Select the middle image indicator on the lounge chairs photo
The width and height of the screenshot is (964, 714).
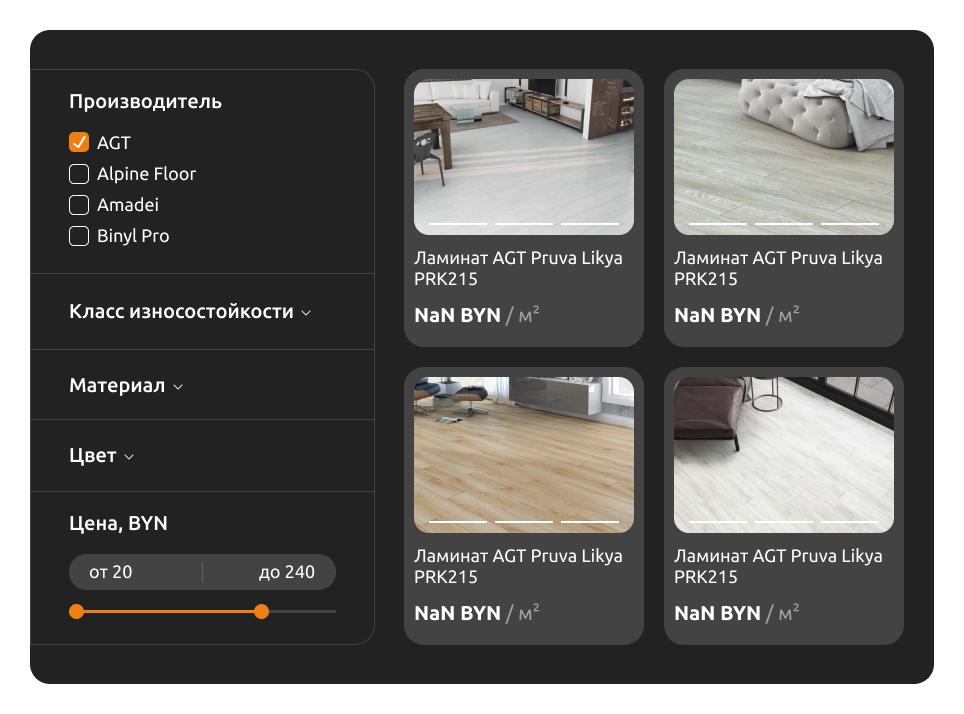tap(524, 522)
